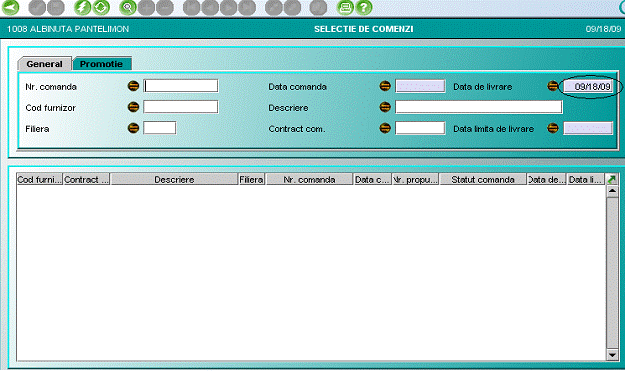Switch to the Promotie tab
Viewport: 626px width, 371px height.
click(x=101, y=64)
